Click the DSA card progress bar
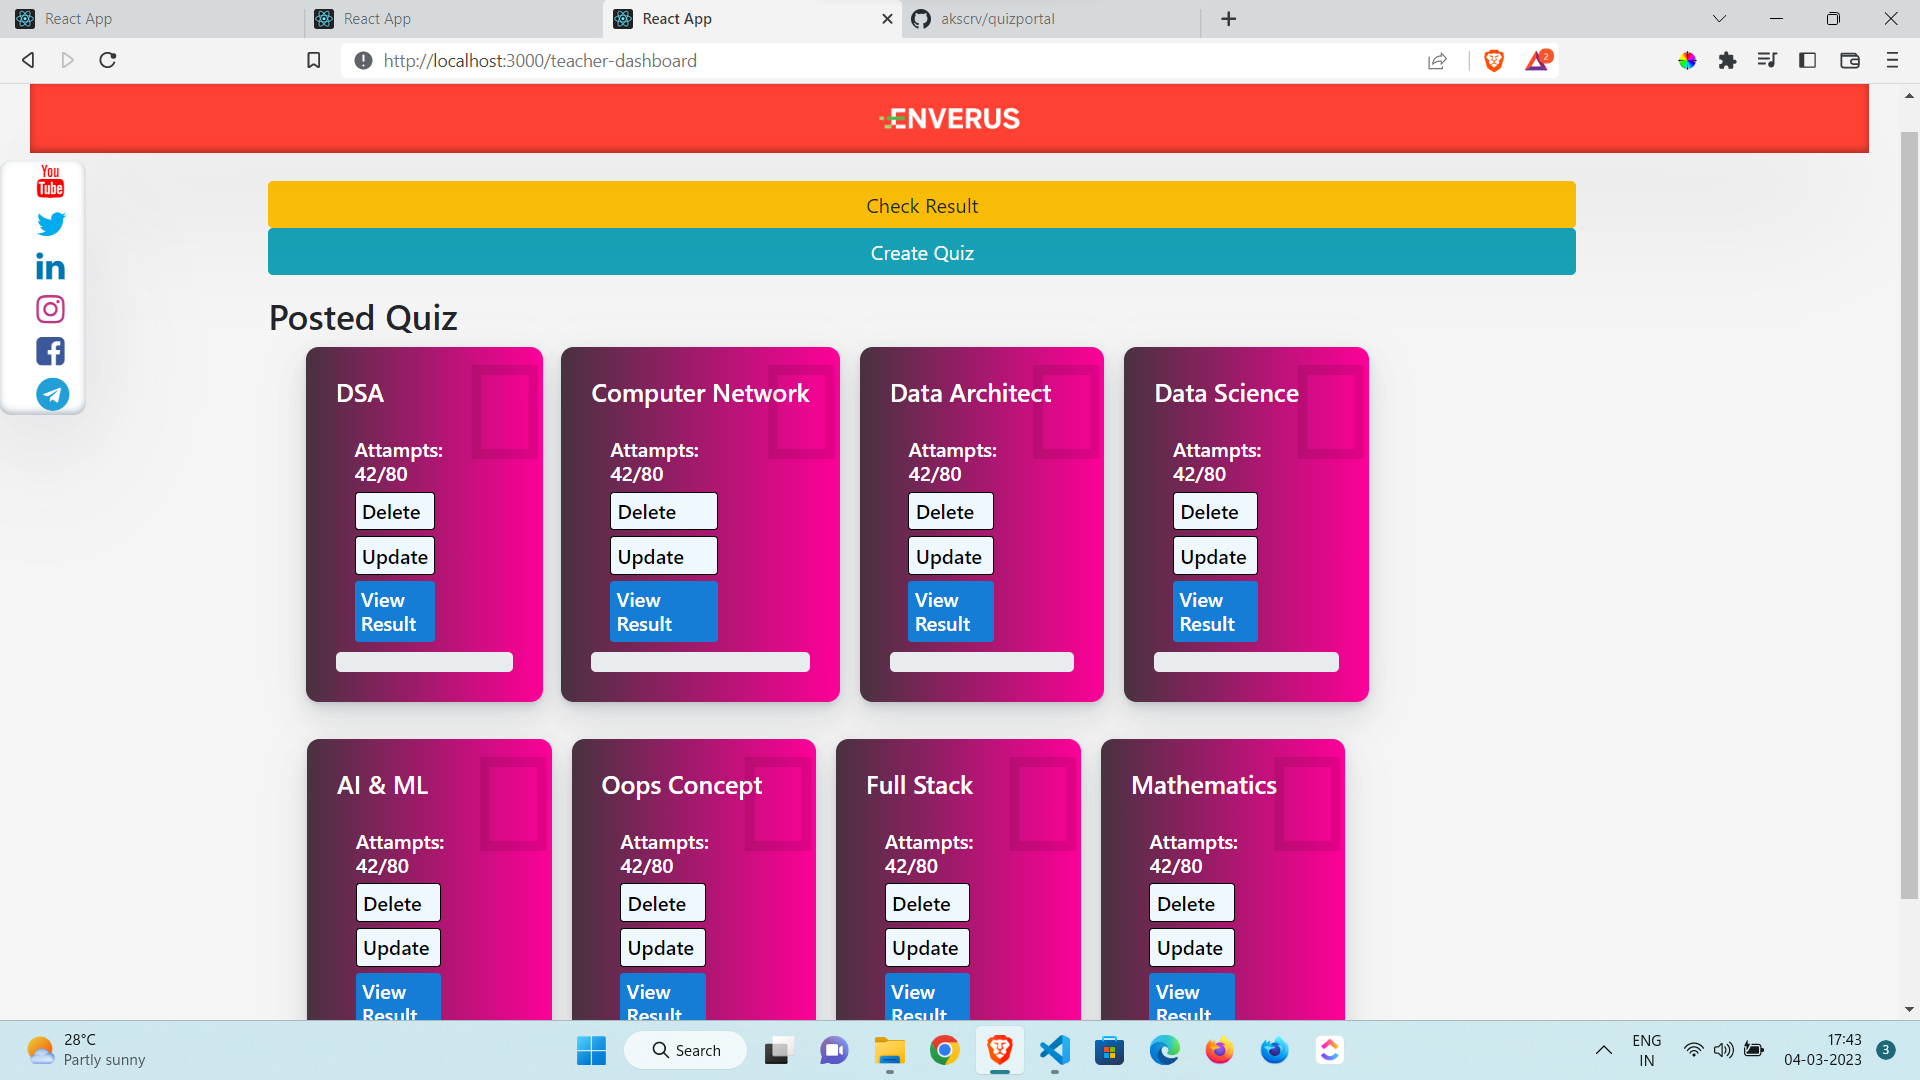1920x1080 pixels. coord(424,662)
